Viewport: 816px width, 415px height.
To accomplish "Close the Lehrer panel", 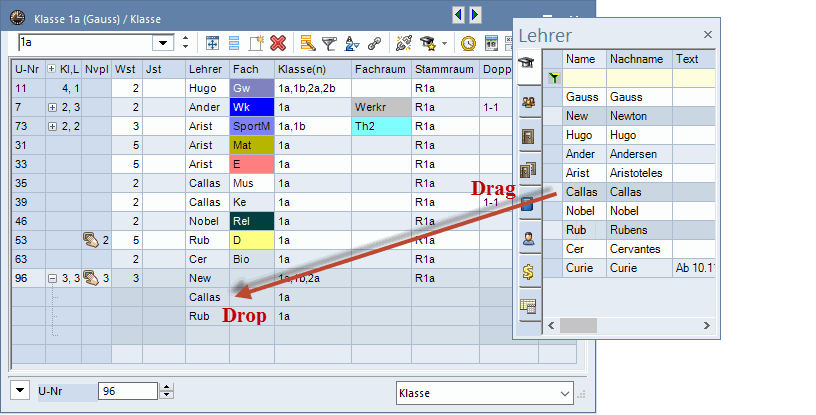I will click(708, 34).
